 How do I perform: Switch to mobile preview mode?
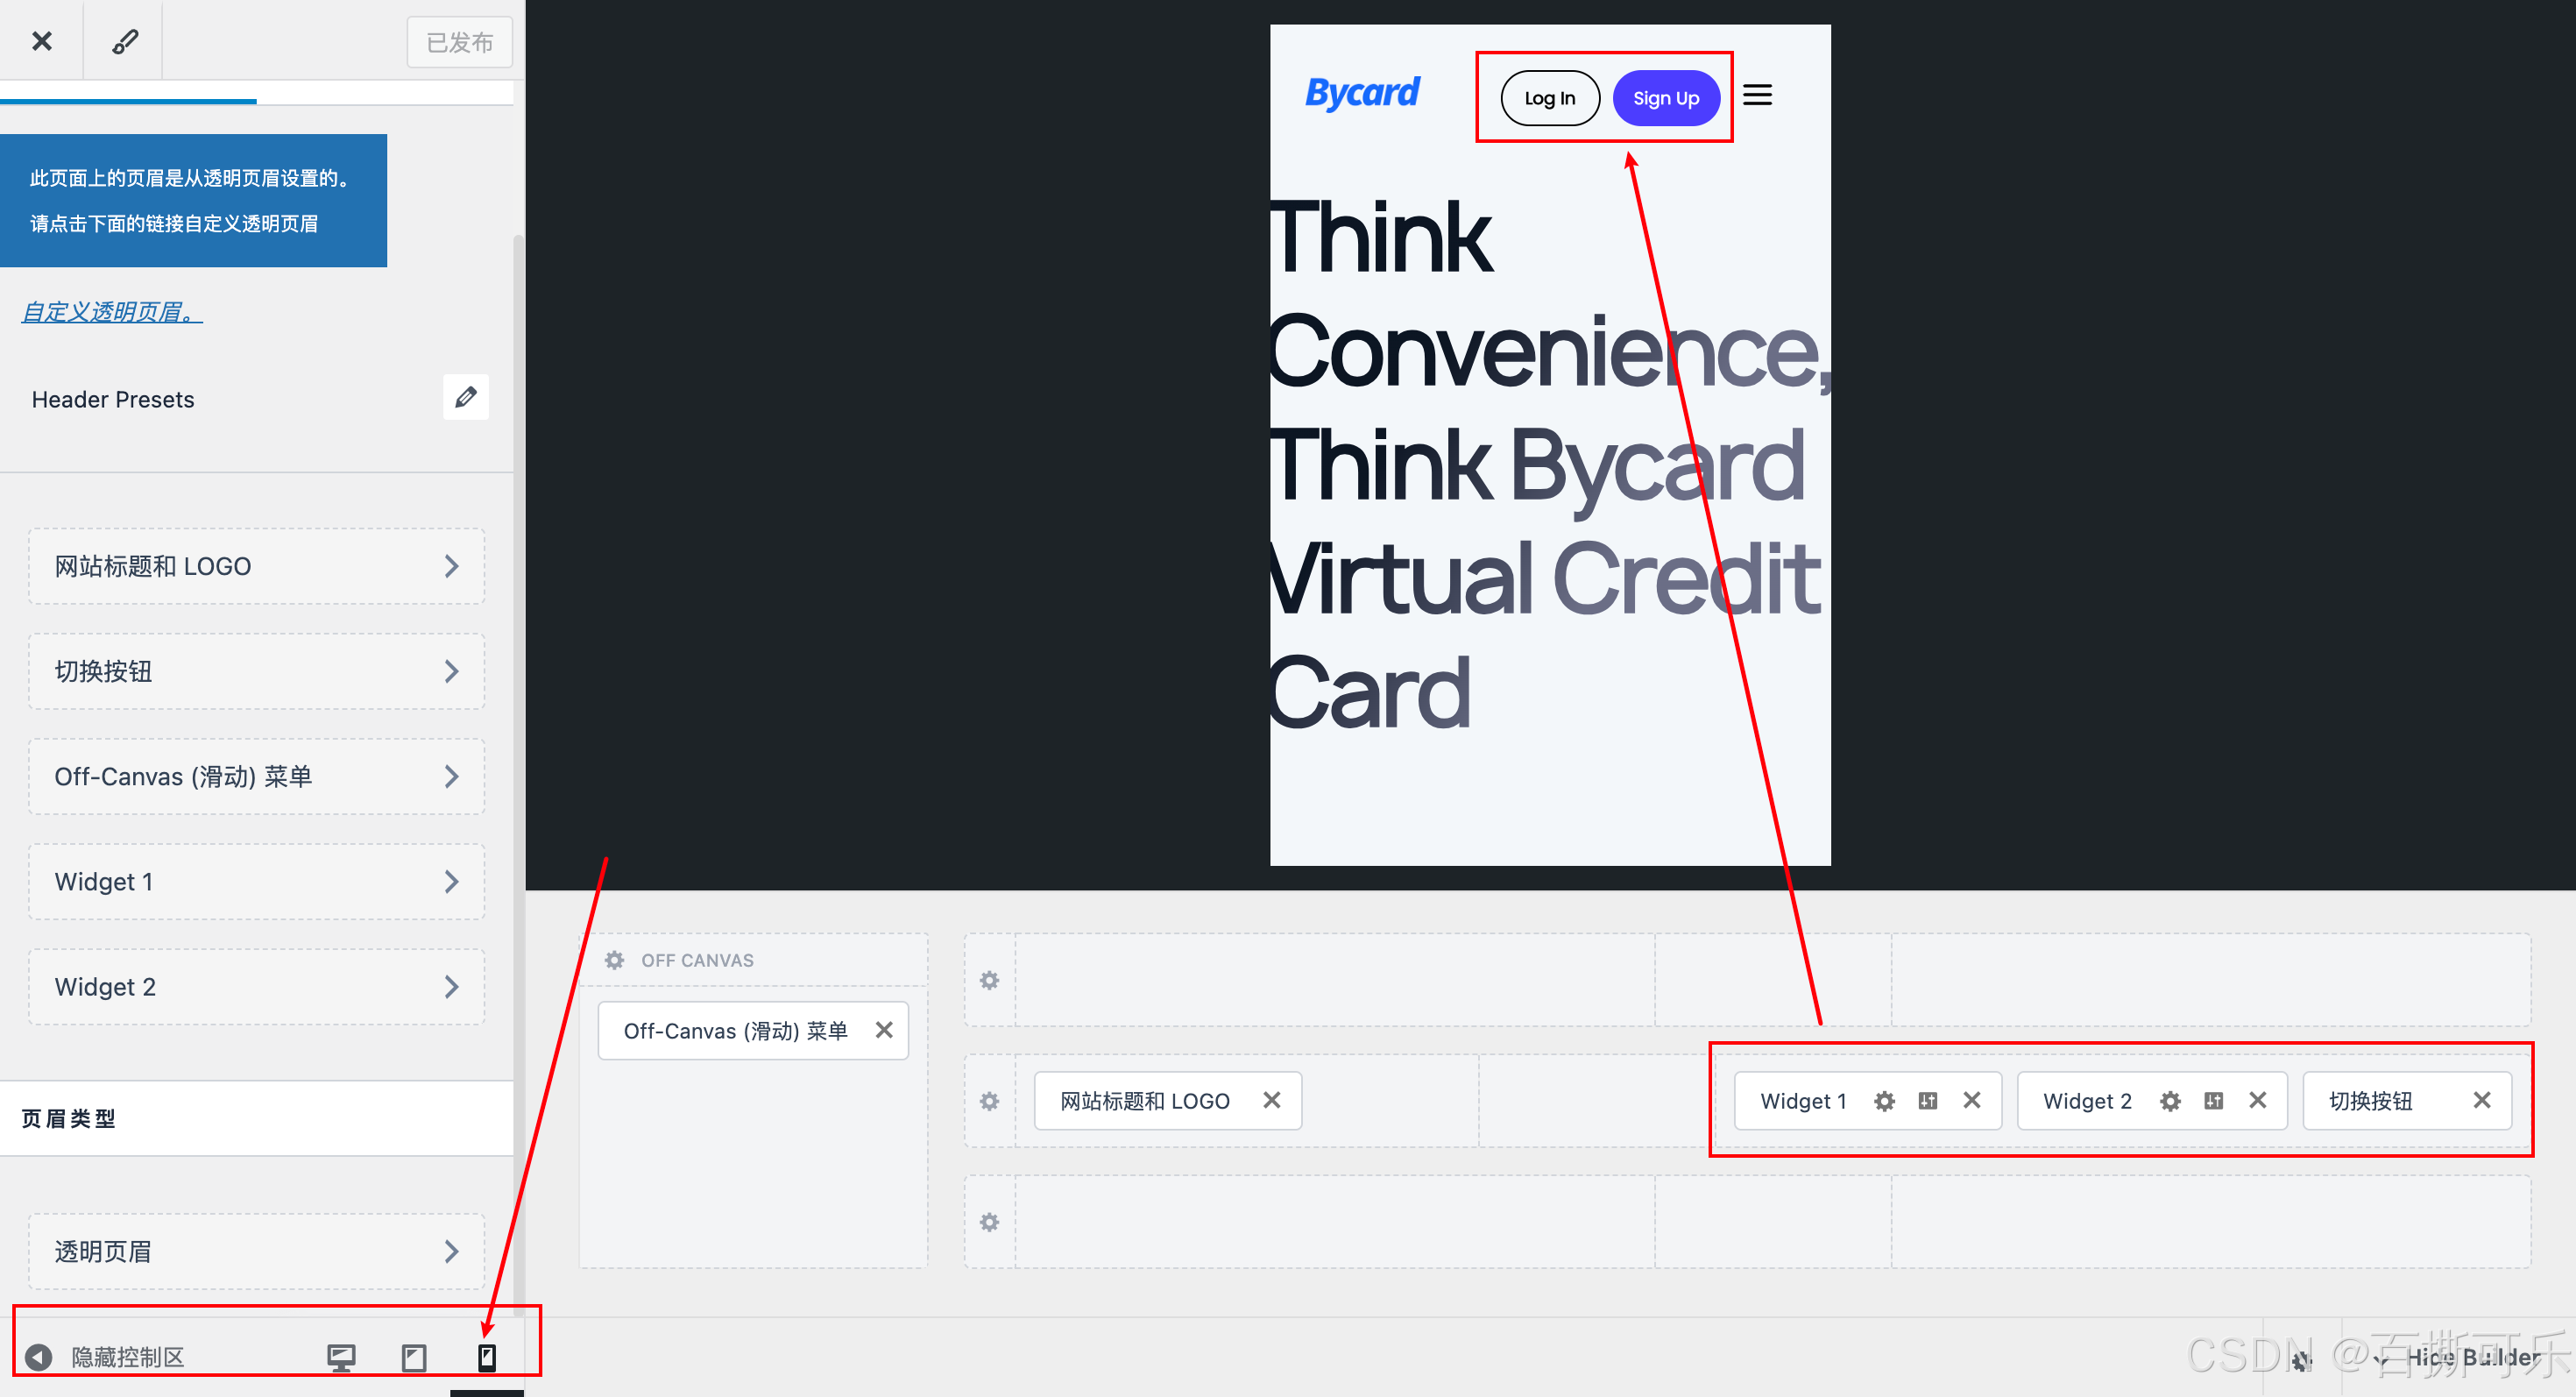point(487,1357)
